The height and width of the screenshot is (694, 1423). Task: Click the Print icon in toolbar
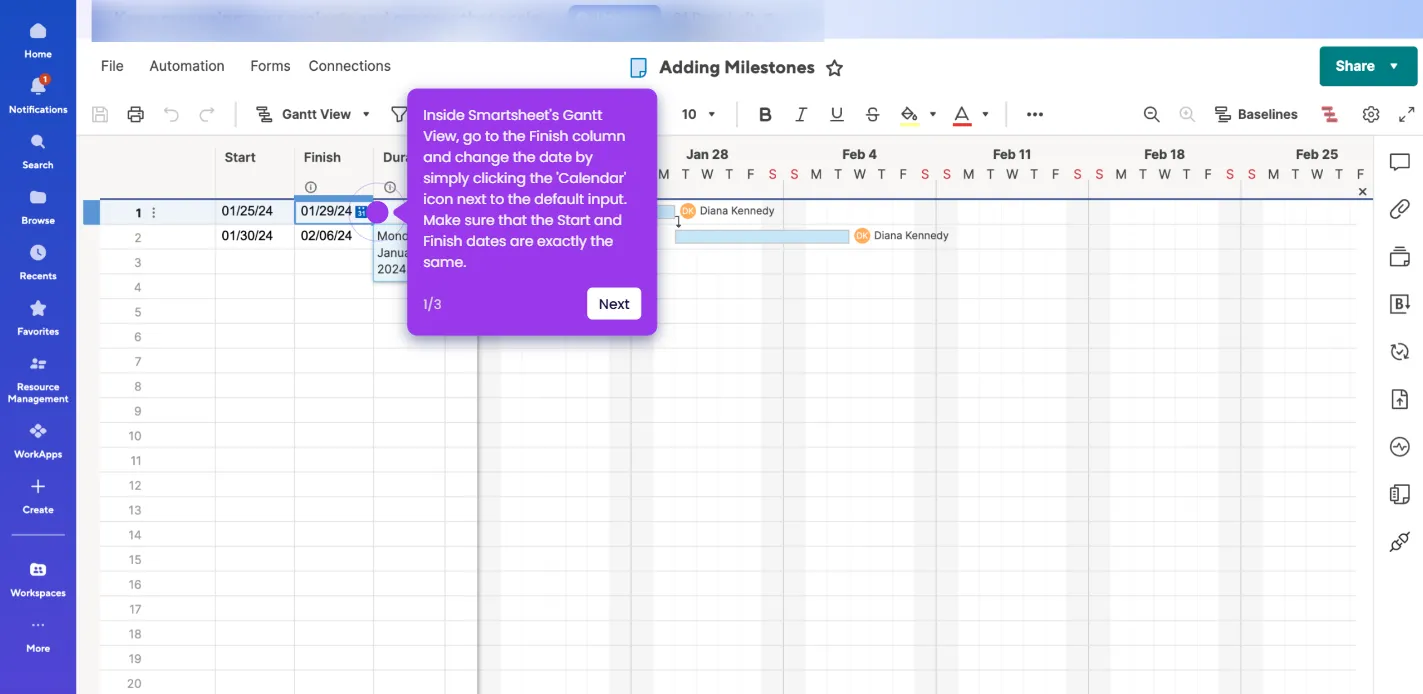[136, 114]
